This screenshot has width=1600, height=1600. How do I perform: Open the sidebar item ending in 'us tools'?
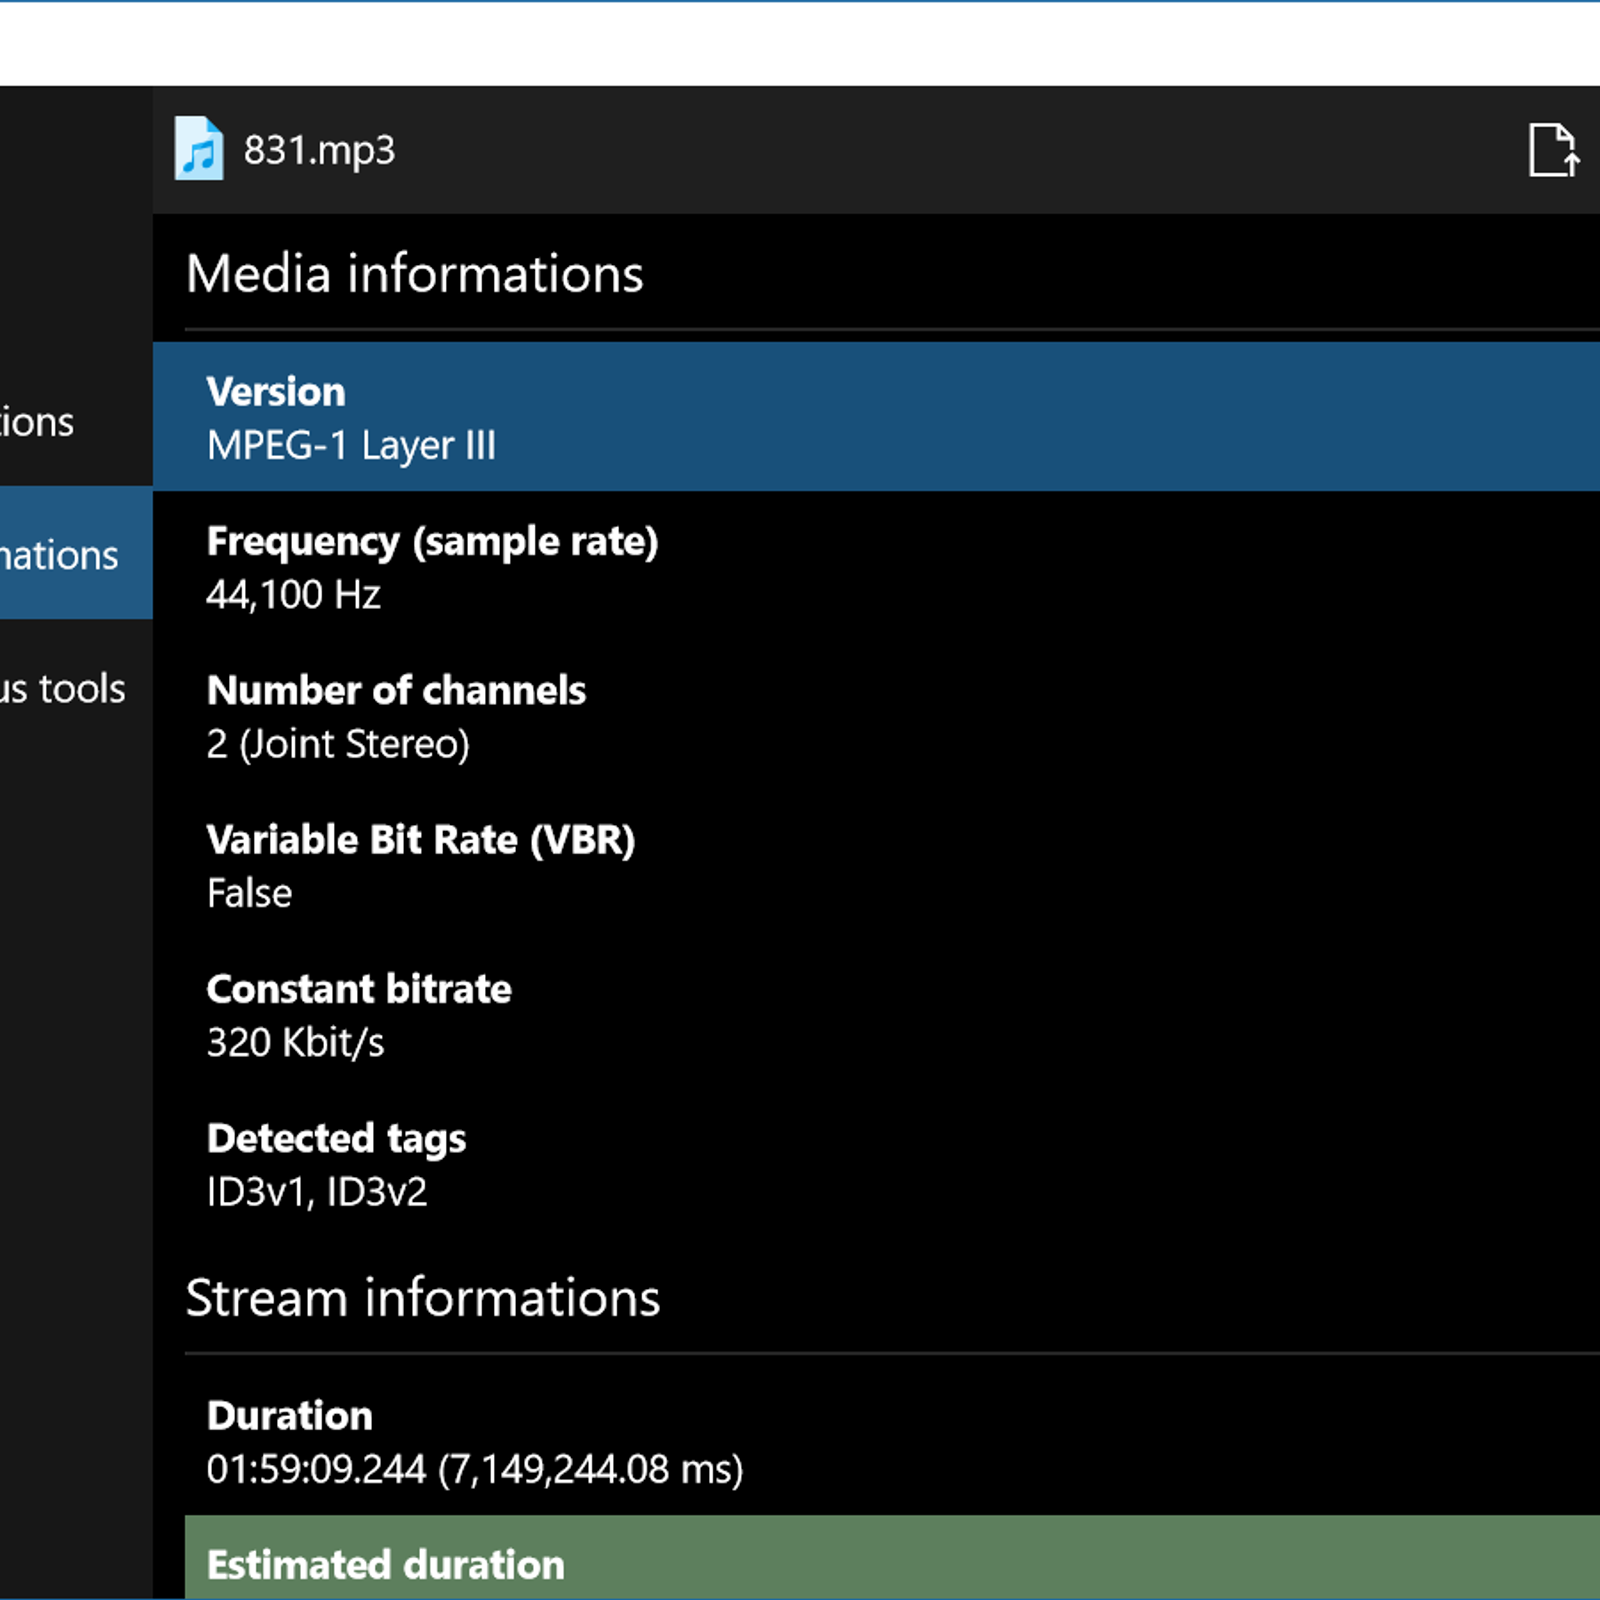76,688
